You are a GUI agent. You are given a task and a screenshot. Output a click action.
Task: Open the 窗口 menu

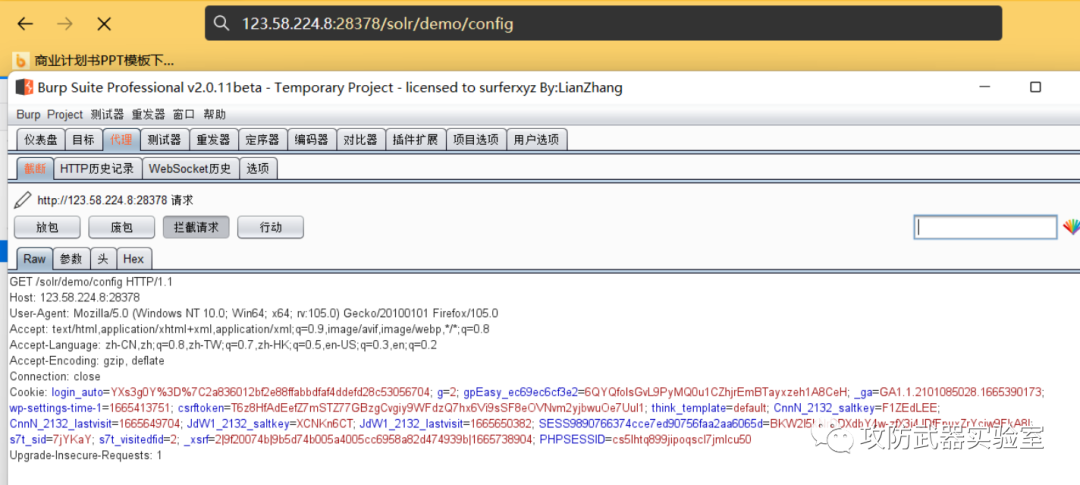(184, 114)
